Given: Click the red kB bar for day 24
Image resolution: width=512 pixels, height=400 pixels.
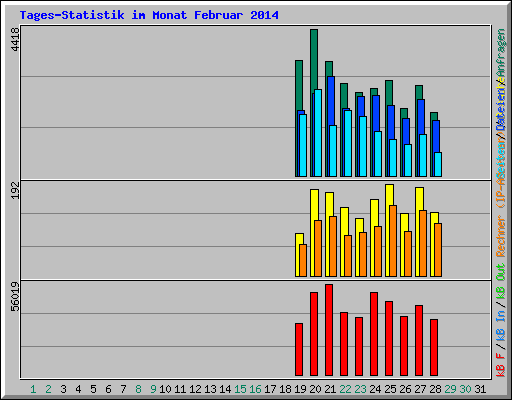Looking at the screenshot, I should [x=374, y=334].
